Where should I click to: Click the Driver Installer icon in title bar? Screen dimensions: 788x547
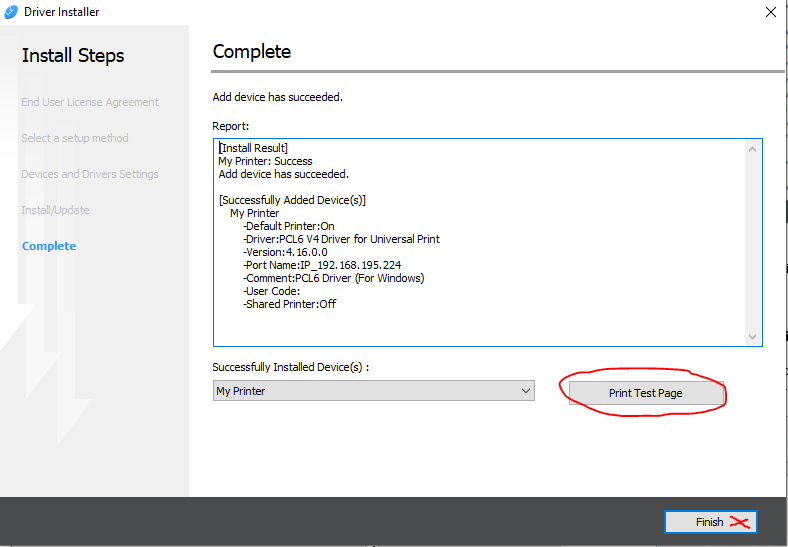coord(11,12)
